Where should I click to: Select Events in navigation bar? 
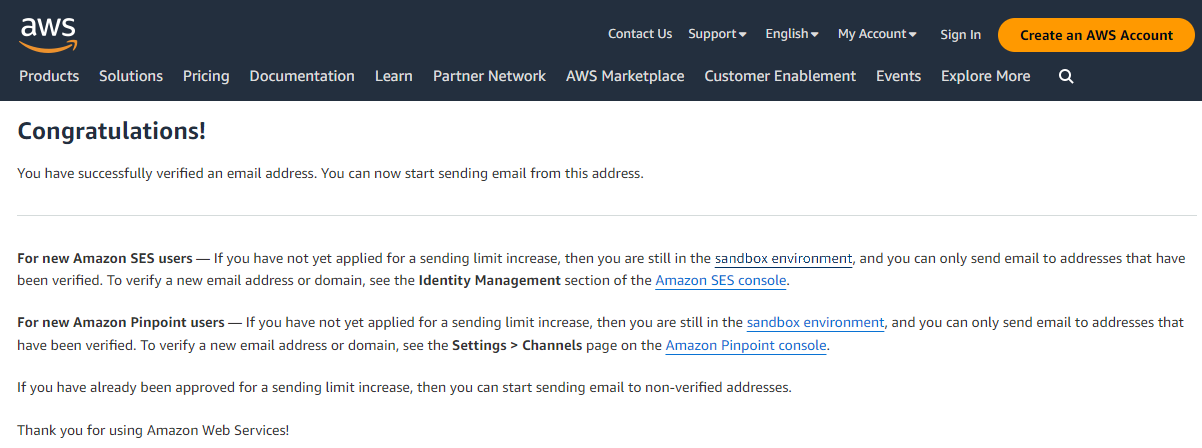pos(898,76)
